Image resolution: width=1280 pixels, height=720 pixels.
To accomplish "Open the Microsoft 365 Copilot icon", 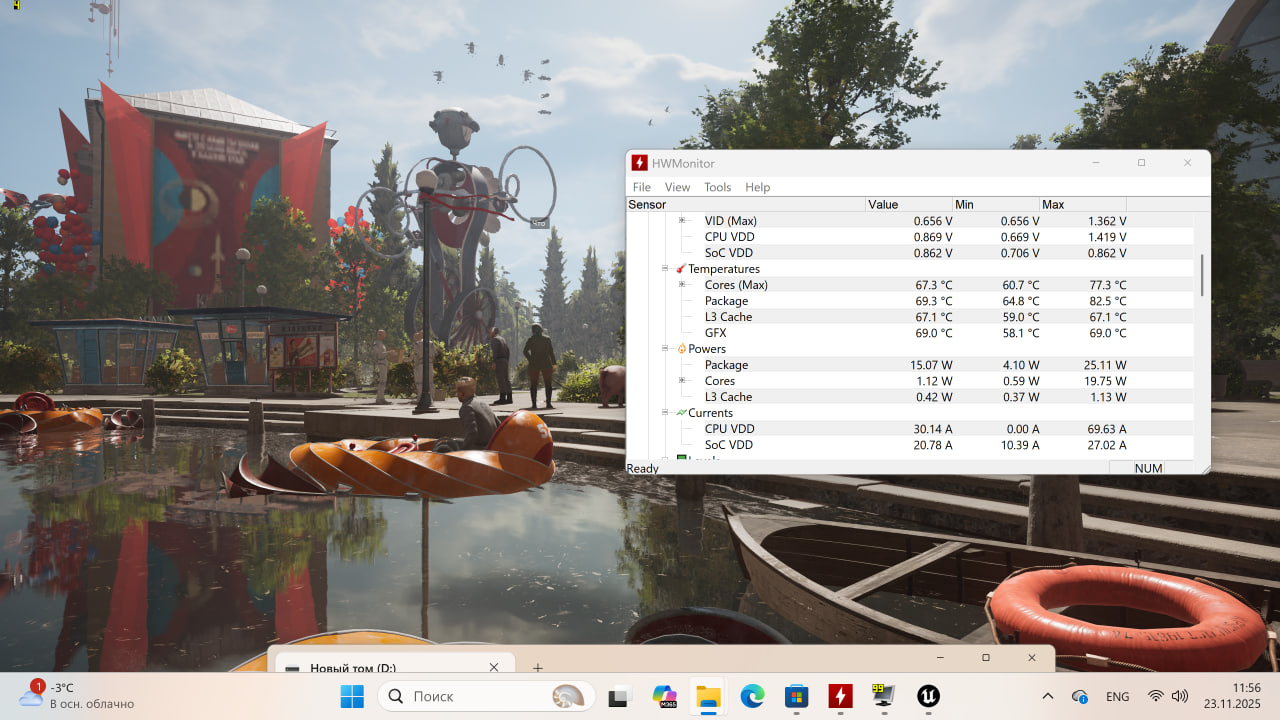I will pyautogui.click(x=664, y=696).
